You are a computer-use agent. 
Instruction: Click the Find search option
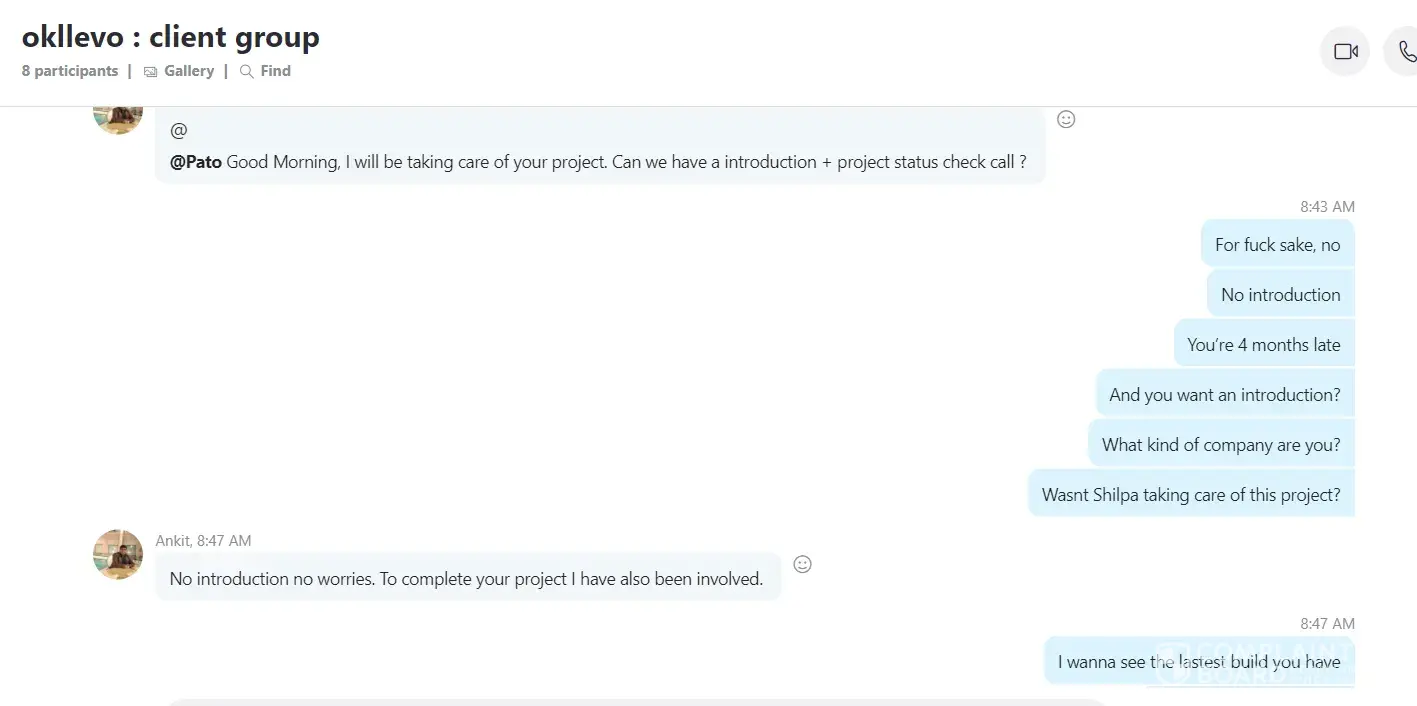point(275,71)
